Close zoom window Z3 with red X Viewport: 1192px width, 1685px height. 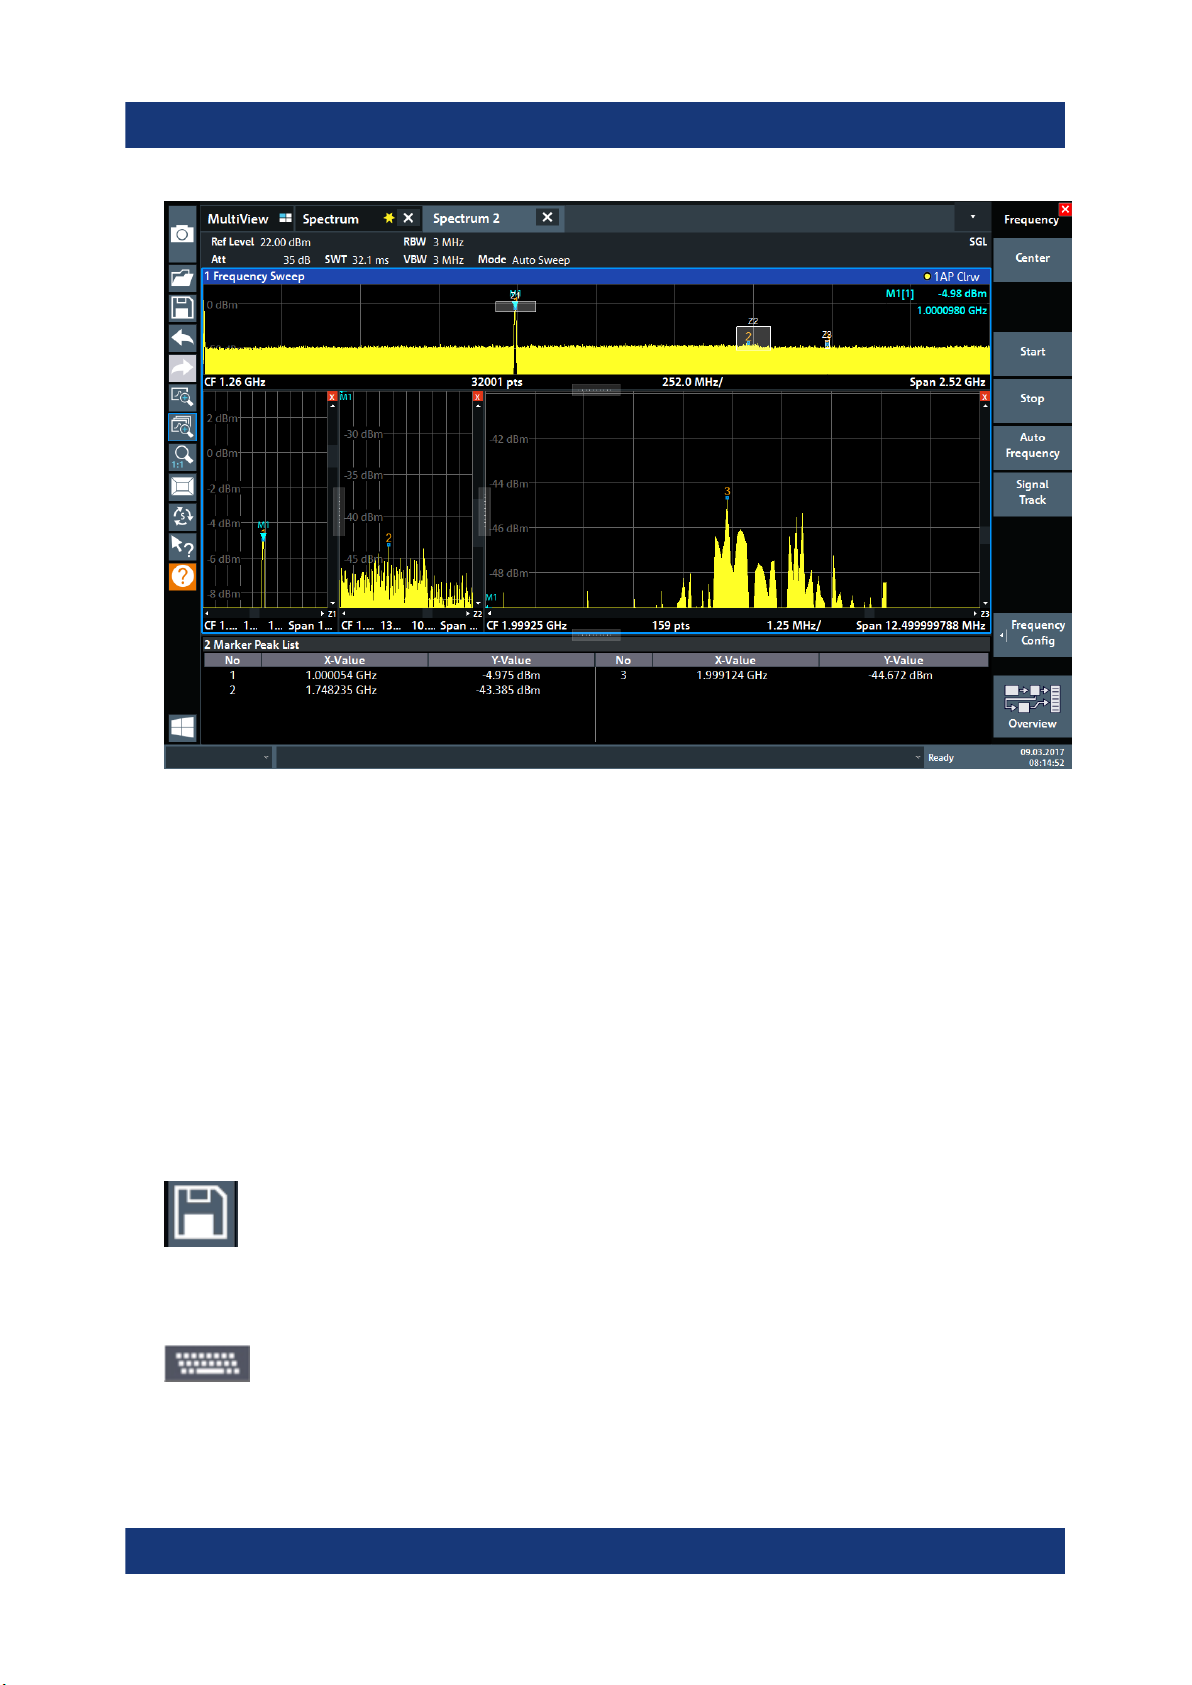click(x=984, y=397)
